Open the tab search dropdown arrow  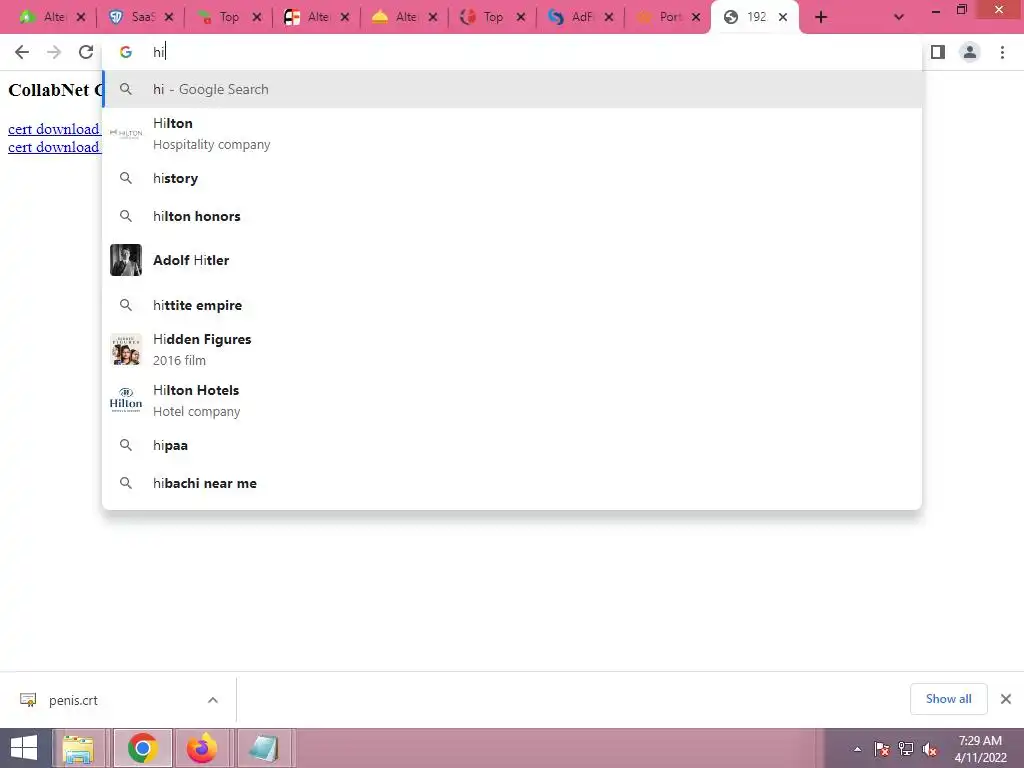click(x=899, y=17)
